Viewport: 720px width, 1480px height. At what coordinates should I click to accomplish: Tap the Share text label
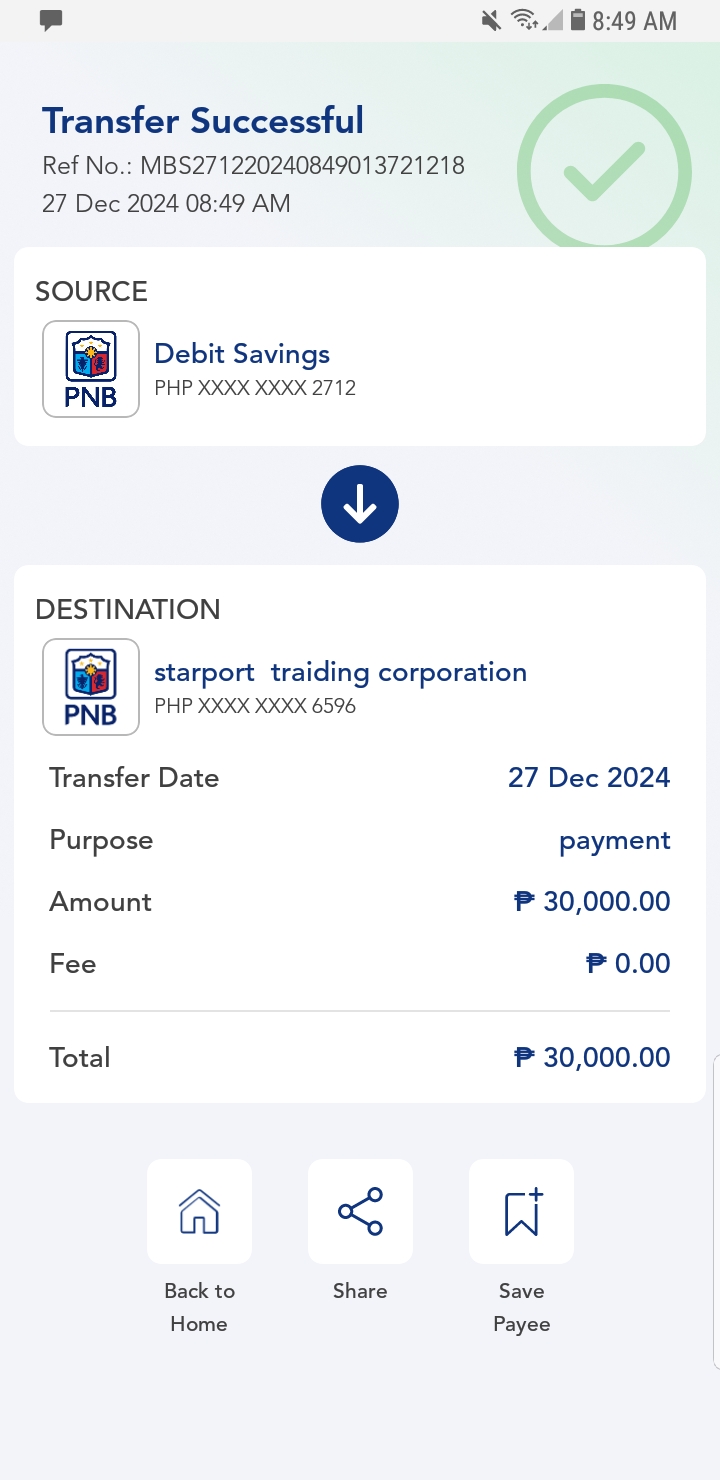pyautogui.click(x=360, y=1291)
